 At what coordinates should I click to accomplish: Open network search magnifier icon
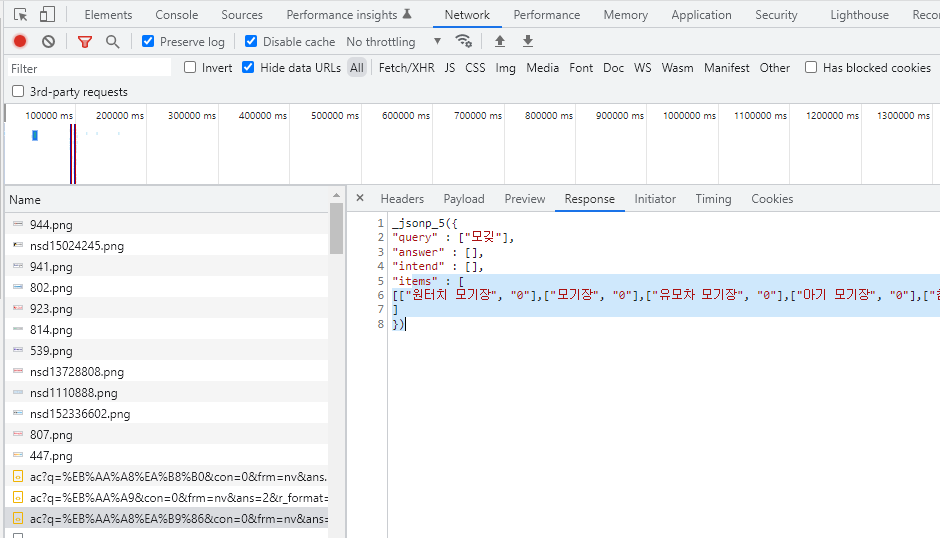click(112, 41)
